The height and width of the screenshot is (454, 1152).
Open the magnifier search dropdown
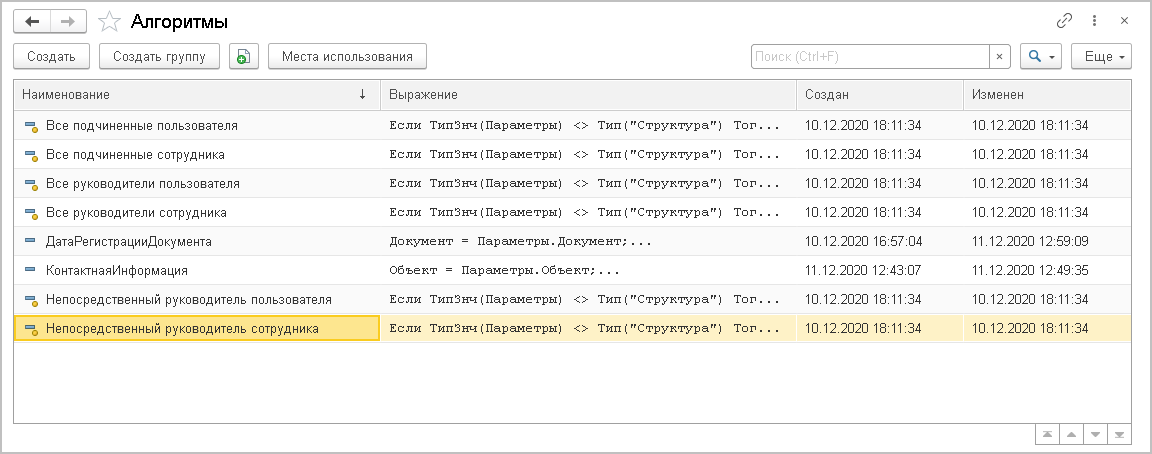pos(1040,57)
